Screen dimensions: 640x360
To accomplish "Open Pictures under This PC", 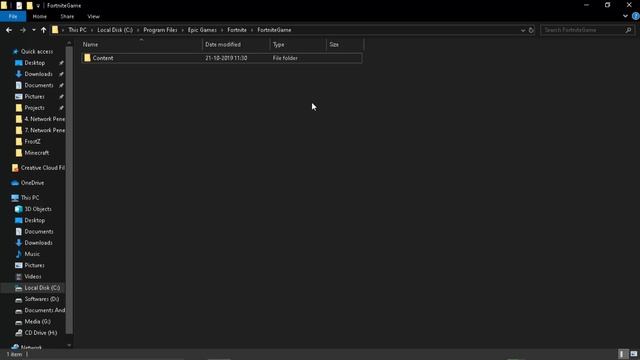I will pos(34,265).
